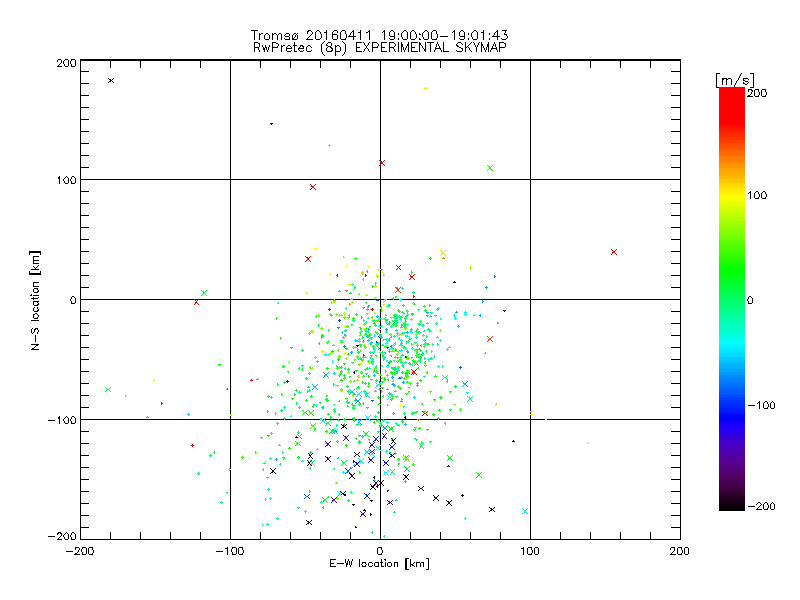This screenshot has width=800, height=600.
Task: Click the yellow section of the colorbar
Action: coord(732,196)
